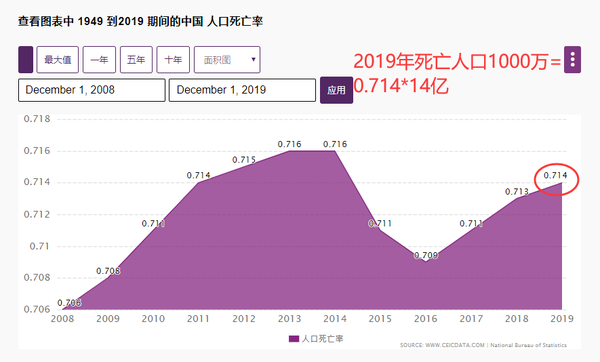
Task: Click the 2014 data label 0.716
Action: pos(335,144)
